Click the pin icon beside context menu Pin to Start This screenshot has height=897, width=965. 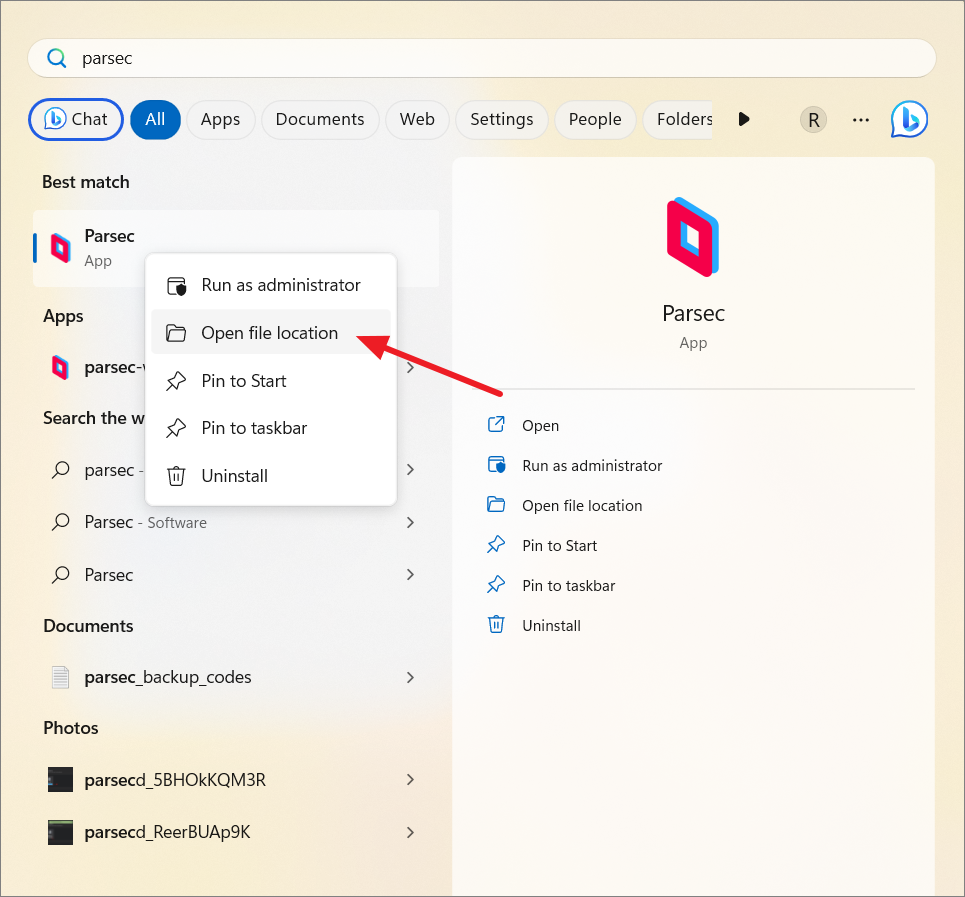click(x=176, y=381)
